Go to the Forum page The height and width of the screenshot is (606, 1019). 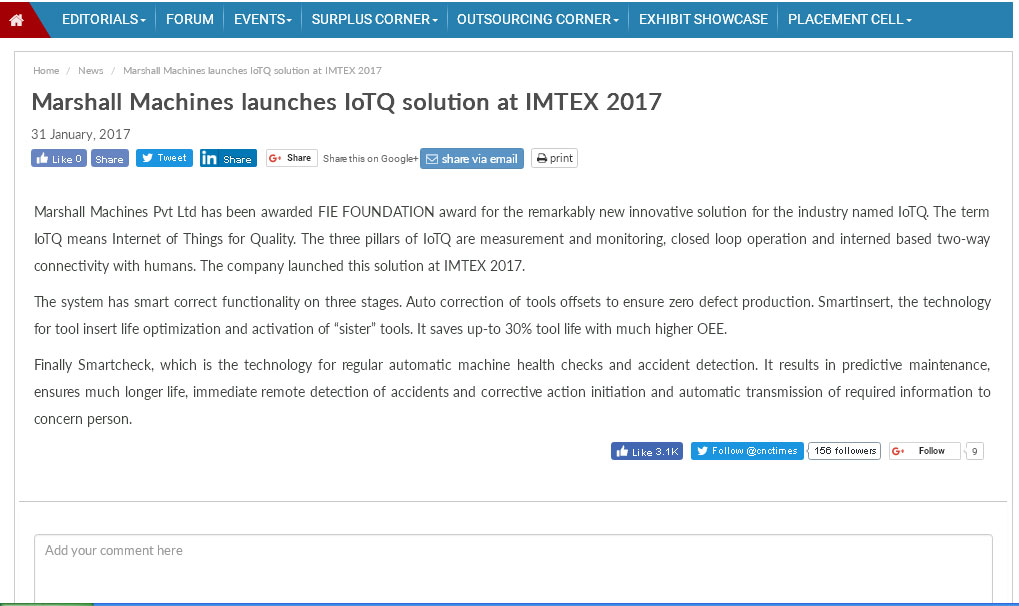[x=190, y=19]
